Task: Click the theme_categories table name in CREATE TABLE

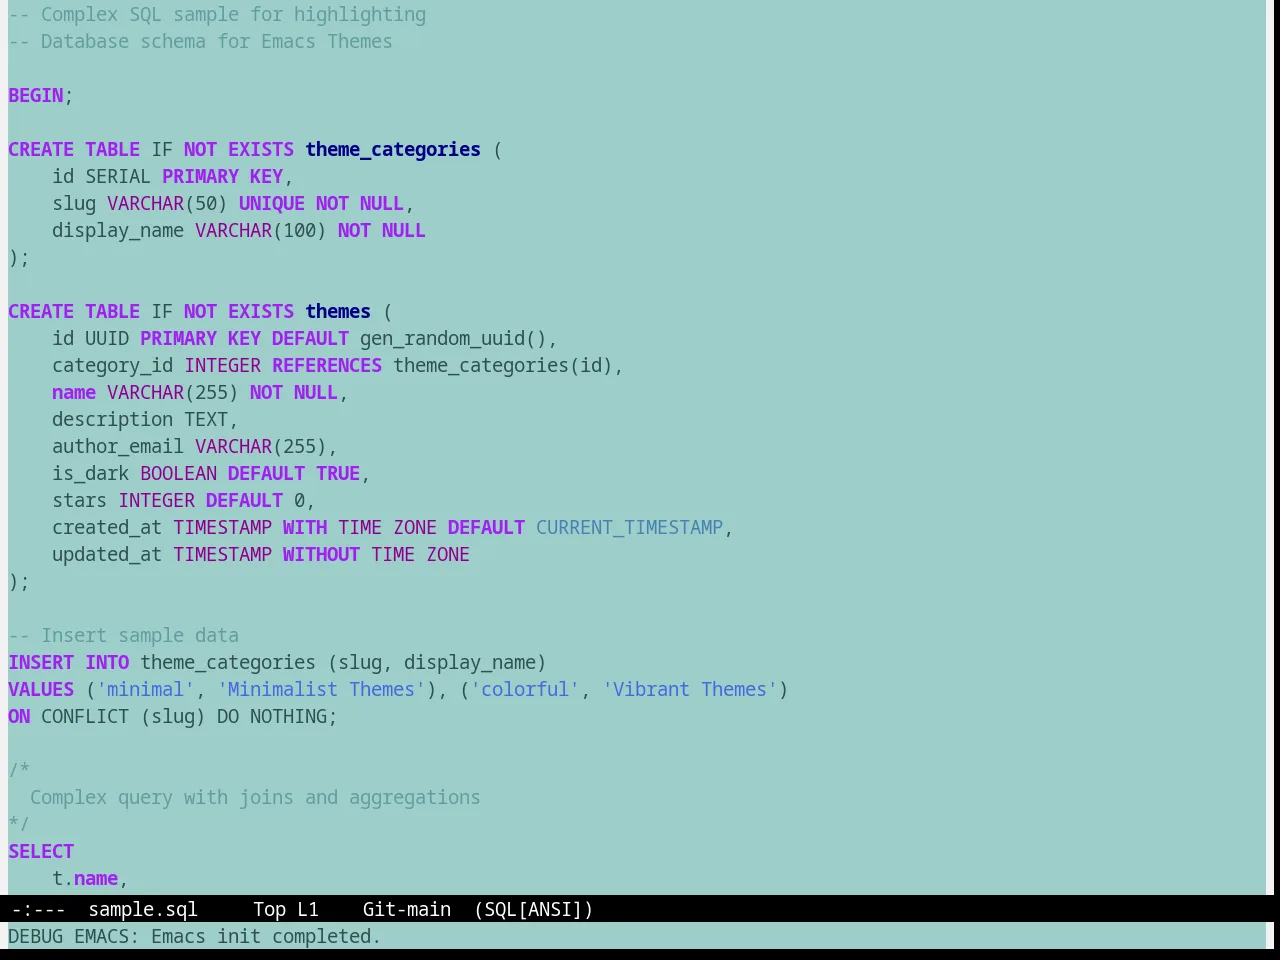Action: 393,149
